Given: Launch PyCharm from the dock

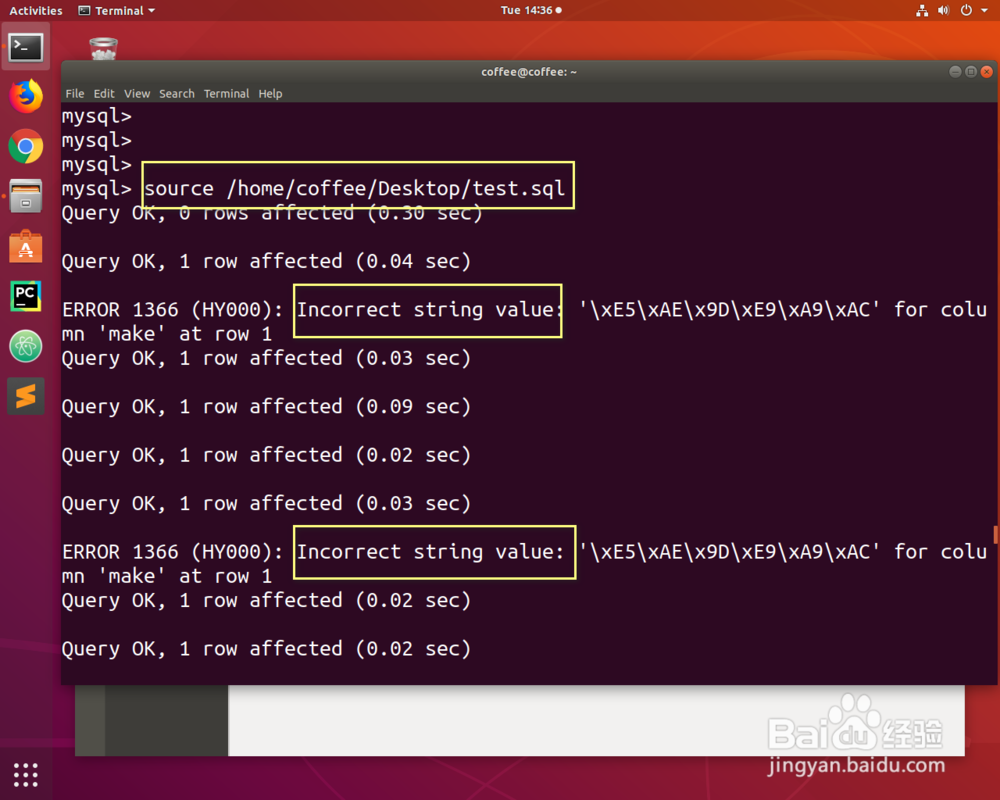Looking at the screenshot, I should (x=26, y=296).
